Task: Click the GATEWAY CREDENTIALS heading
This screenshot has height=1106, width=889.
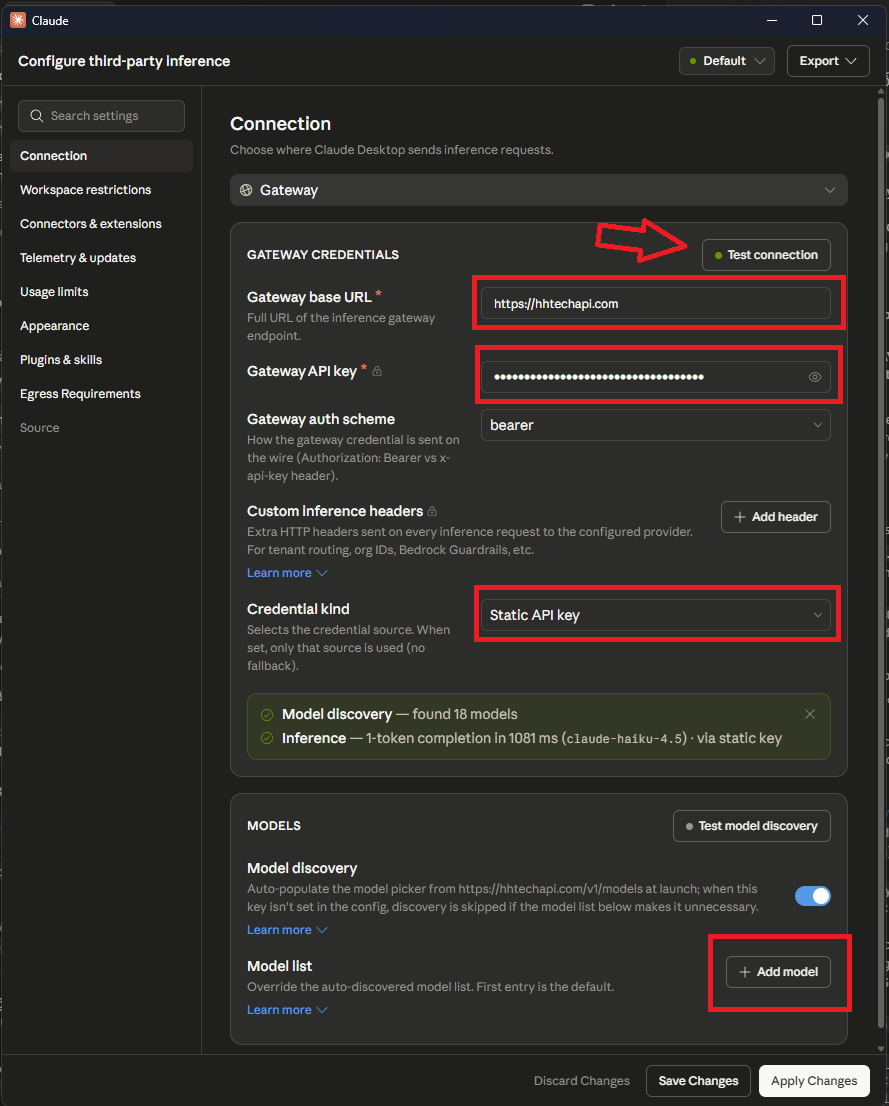Action: (x=322, y=255)
